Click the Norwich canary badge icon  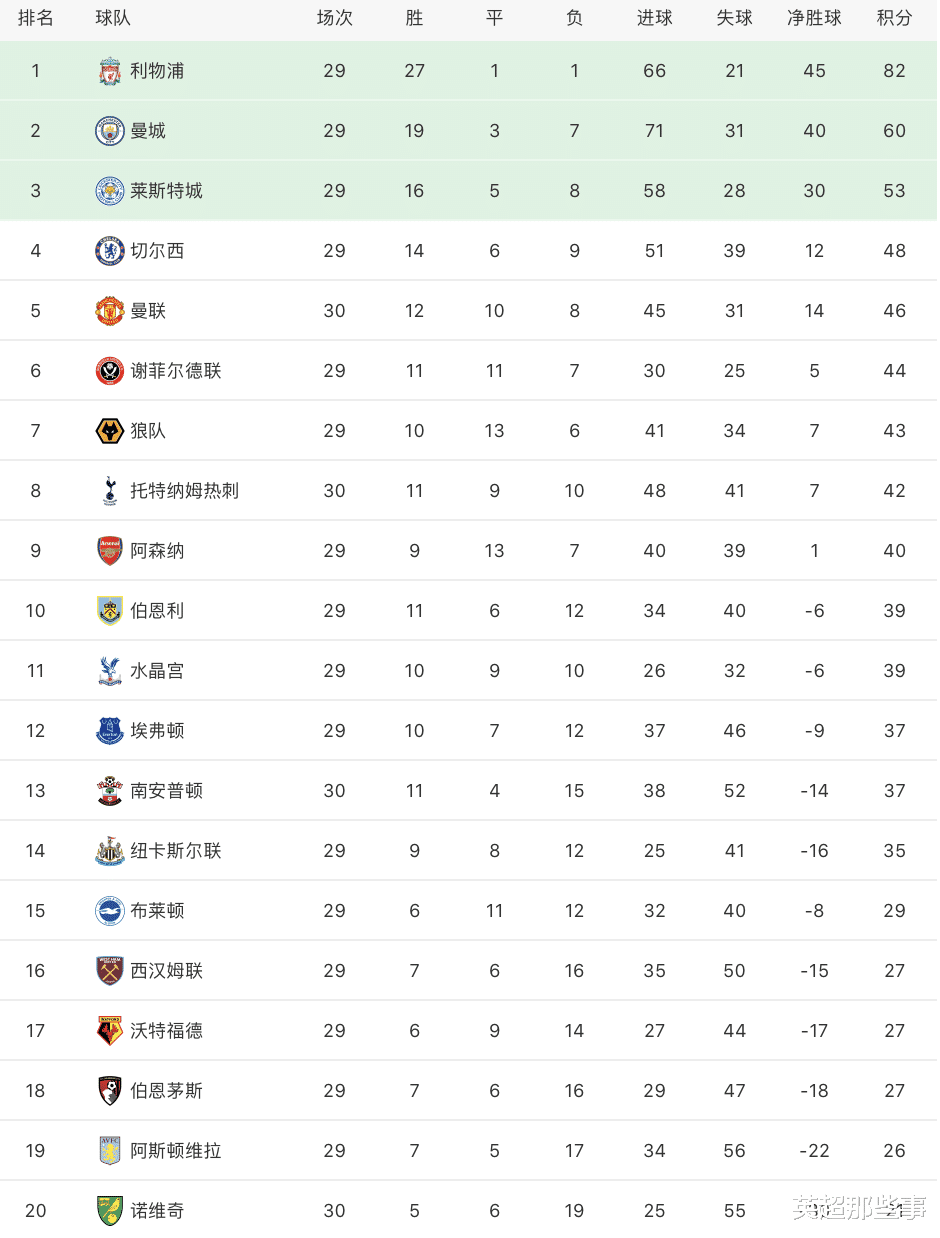pyautogui.click(x=109, y=1211)
